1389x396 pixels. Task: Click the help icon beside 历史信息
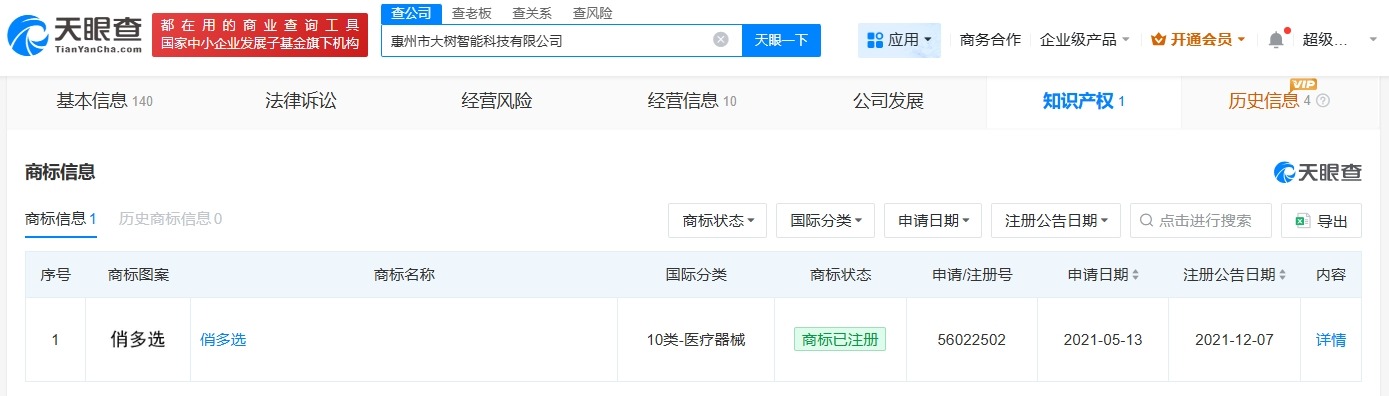(x=1323, y=101)
